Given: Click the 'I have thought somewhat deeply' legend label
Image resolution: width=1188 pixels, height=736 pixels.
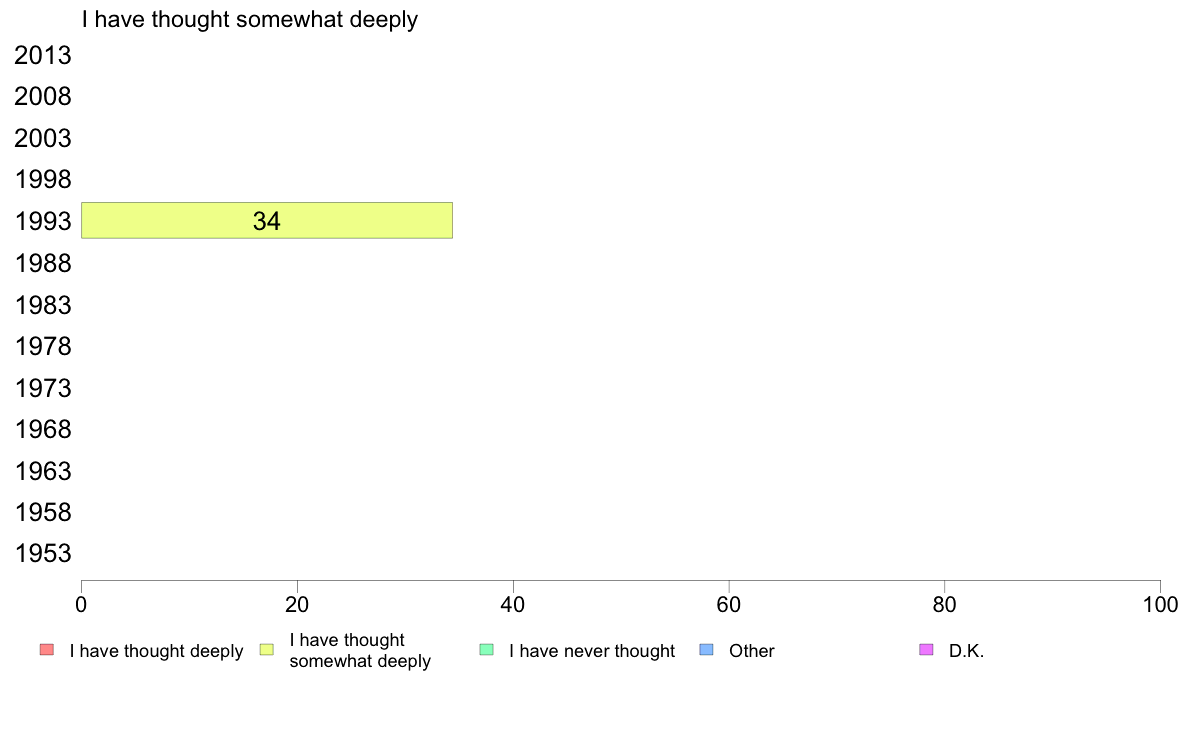Looking at the screenshot, I should coord(360,650).
